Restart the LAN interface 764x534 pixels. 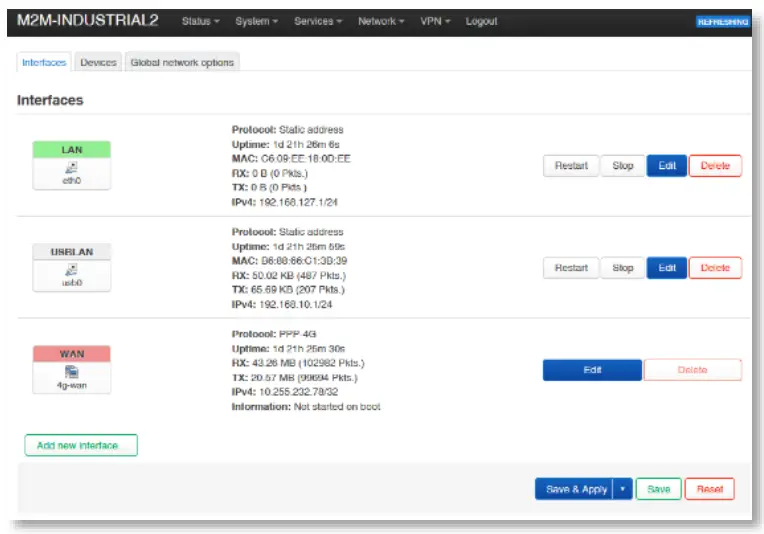point(571,166)
